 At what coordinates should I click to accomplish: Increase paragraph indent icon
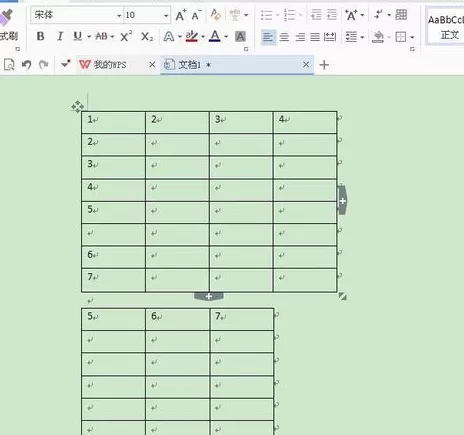pos(332,15)
